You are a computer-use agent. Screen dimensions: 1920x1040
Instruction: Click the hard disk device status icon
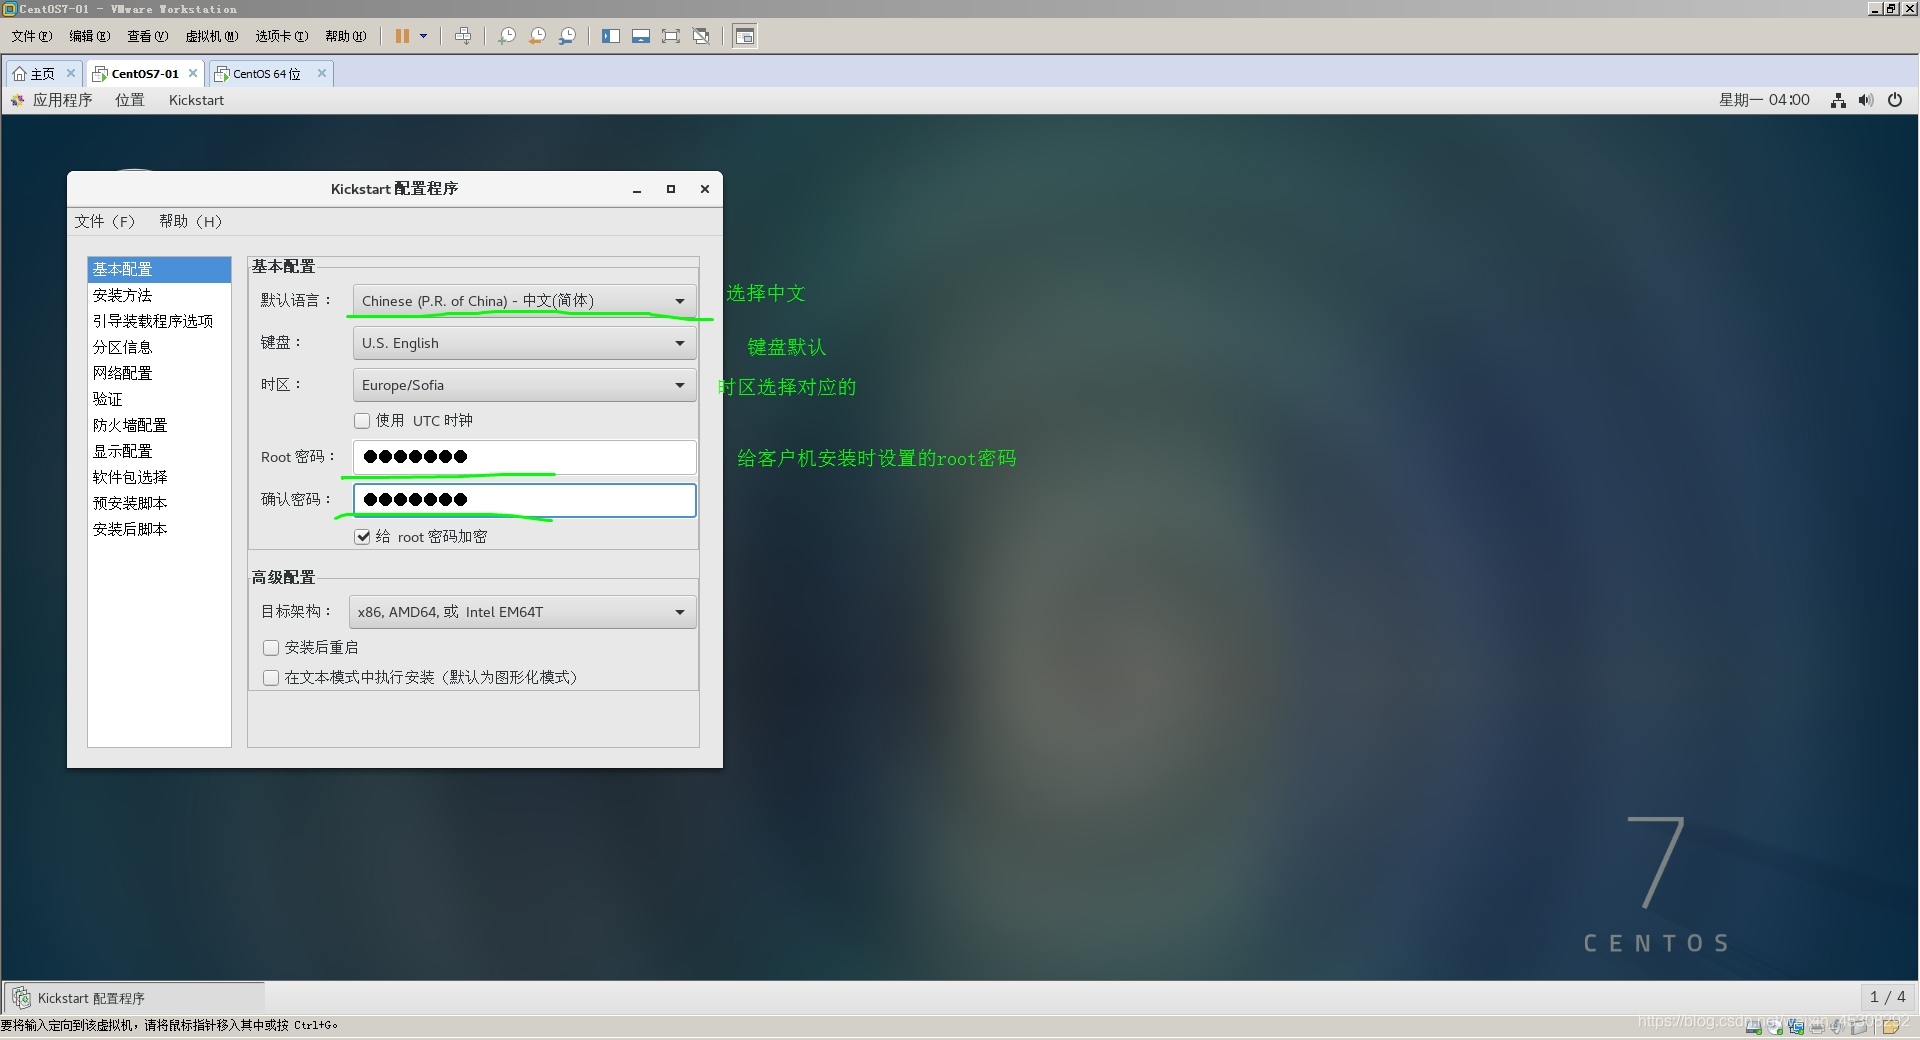(x=1754, y=1026)
